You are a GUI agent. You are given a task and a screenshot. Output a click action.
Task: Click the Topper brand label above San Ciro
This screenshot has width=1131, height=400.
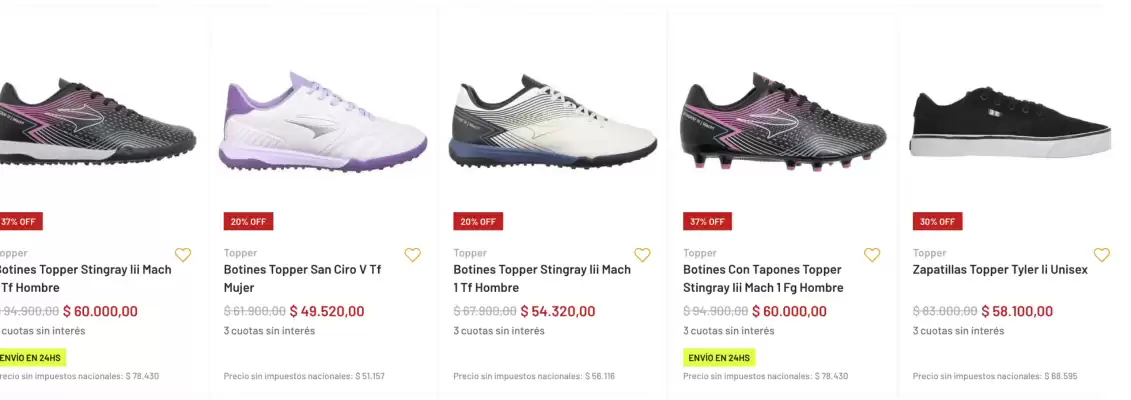click(x=240, y=253)
